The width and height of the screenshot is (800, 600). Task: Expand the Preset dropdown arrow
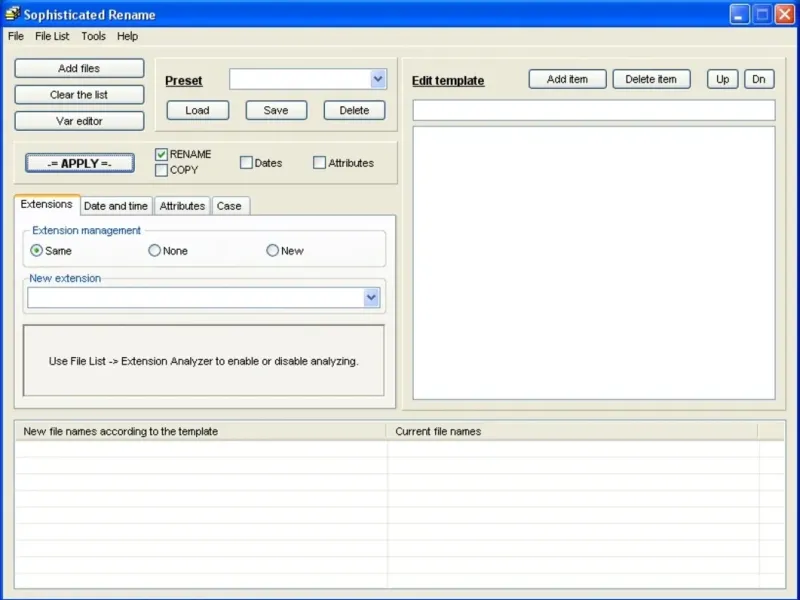tap(378, 79)
